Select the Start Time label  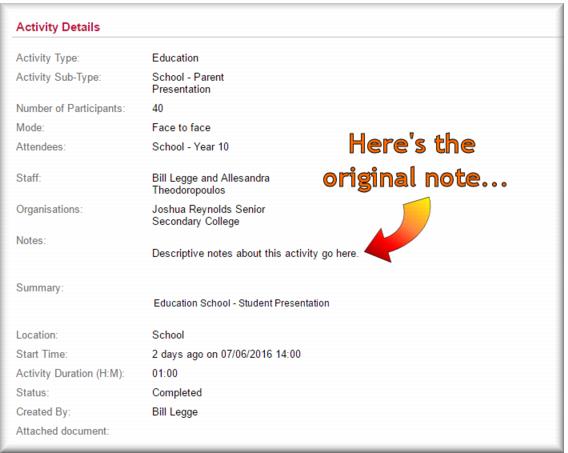[42, 354]
